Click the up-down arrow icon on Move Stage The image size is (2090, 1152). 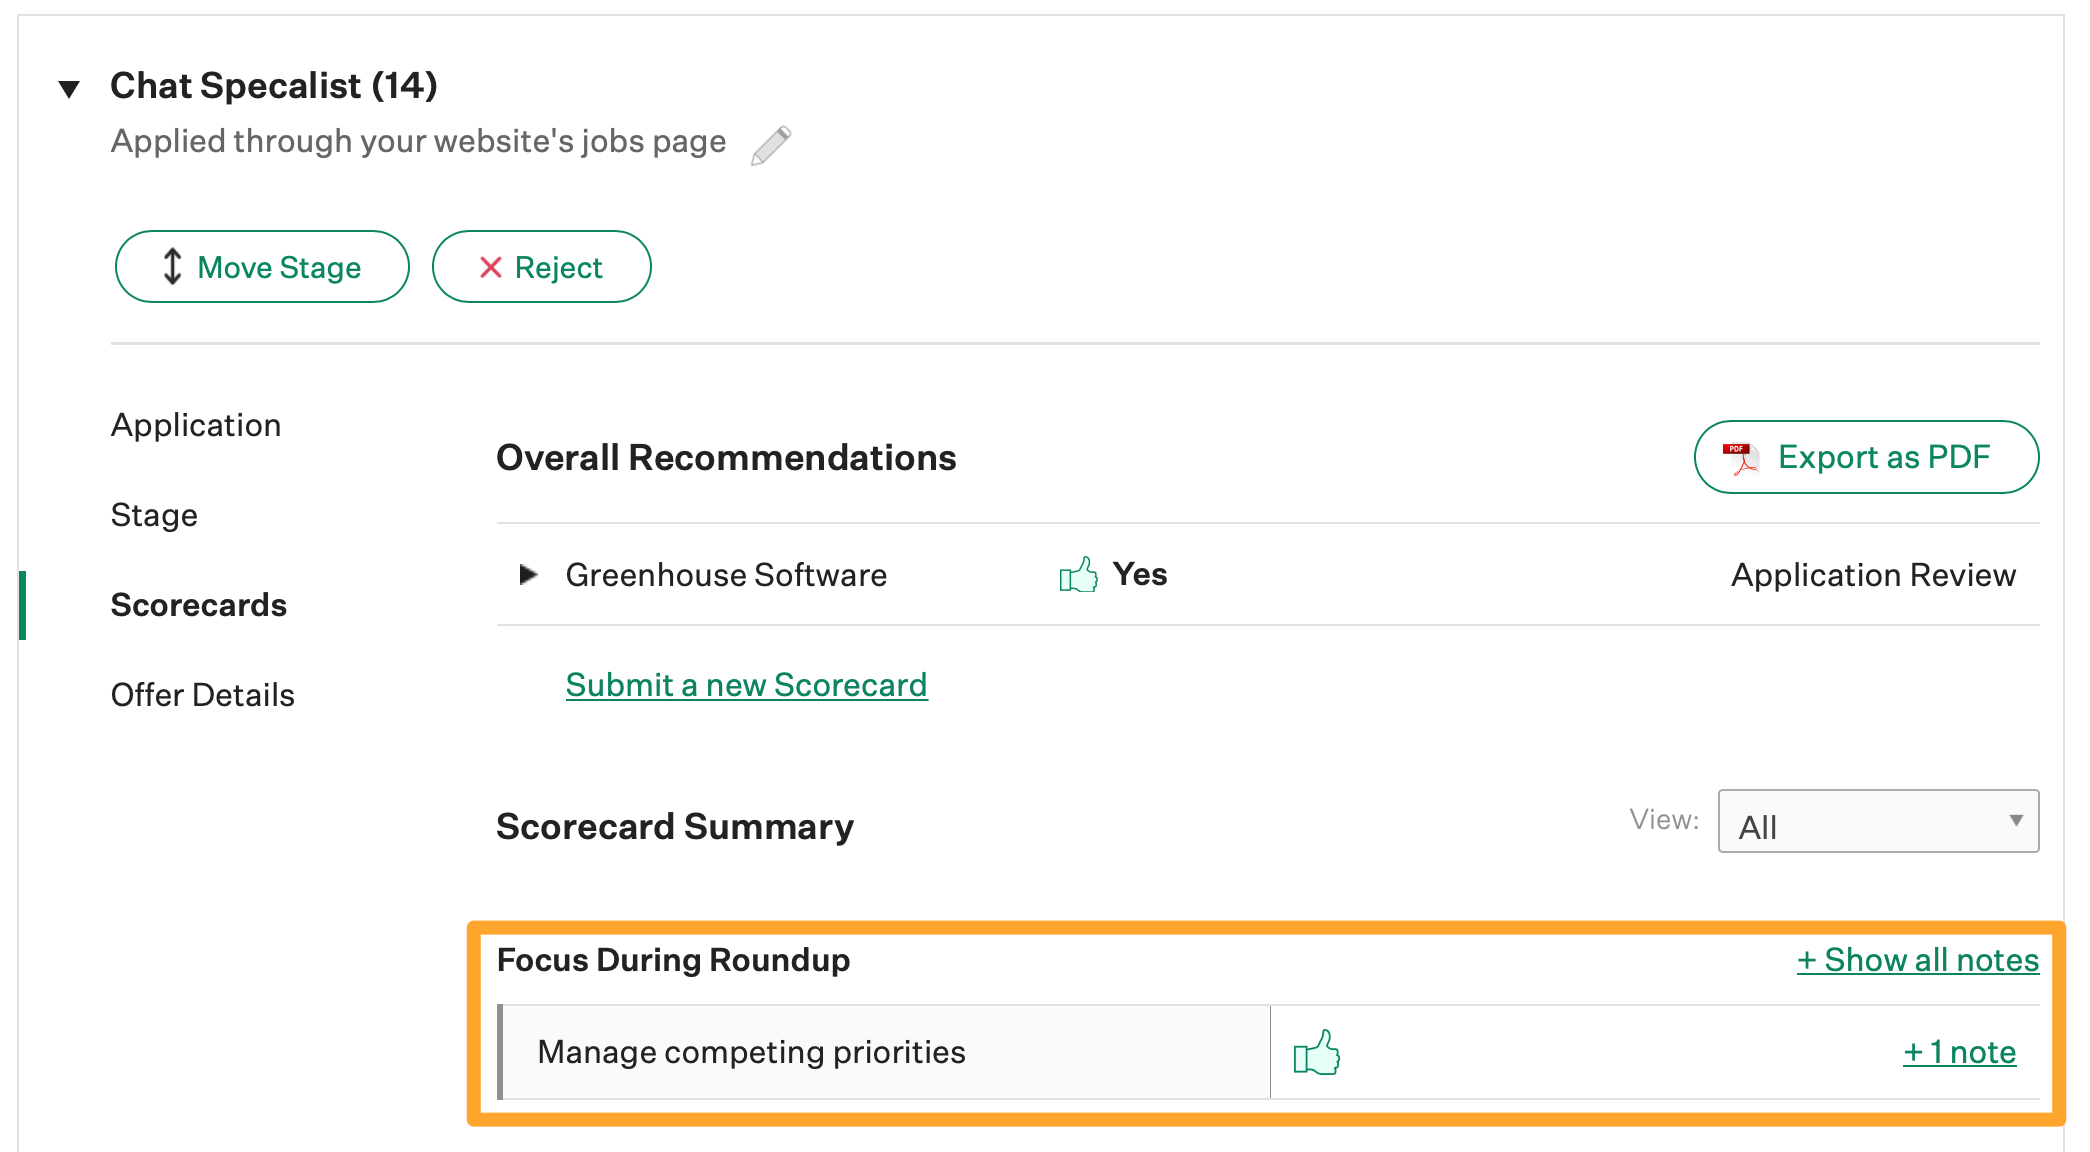(172, 267)
